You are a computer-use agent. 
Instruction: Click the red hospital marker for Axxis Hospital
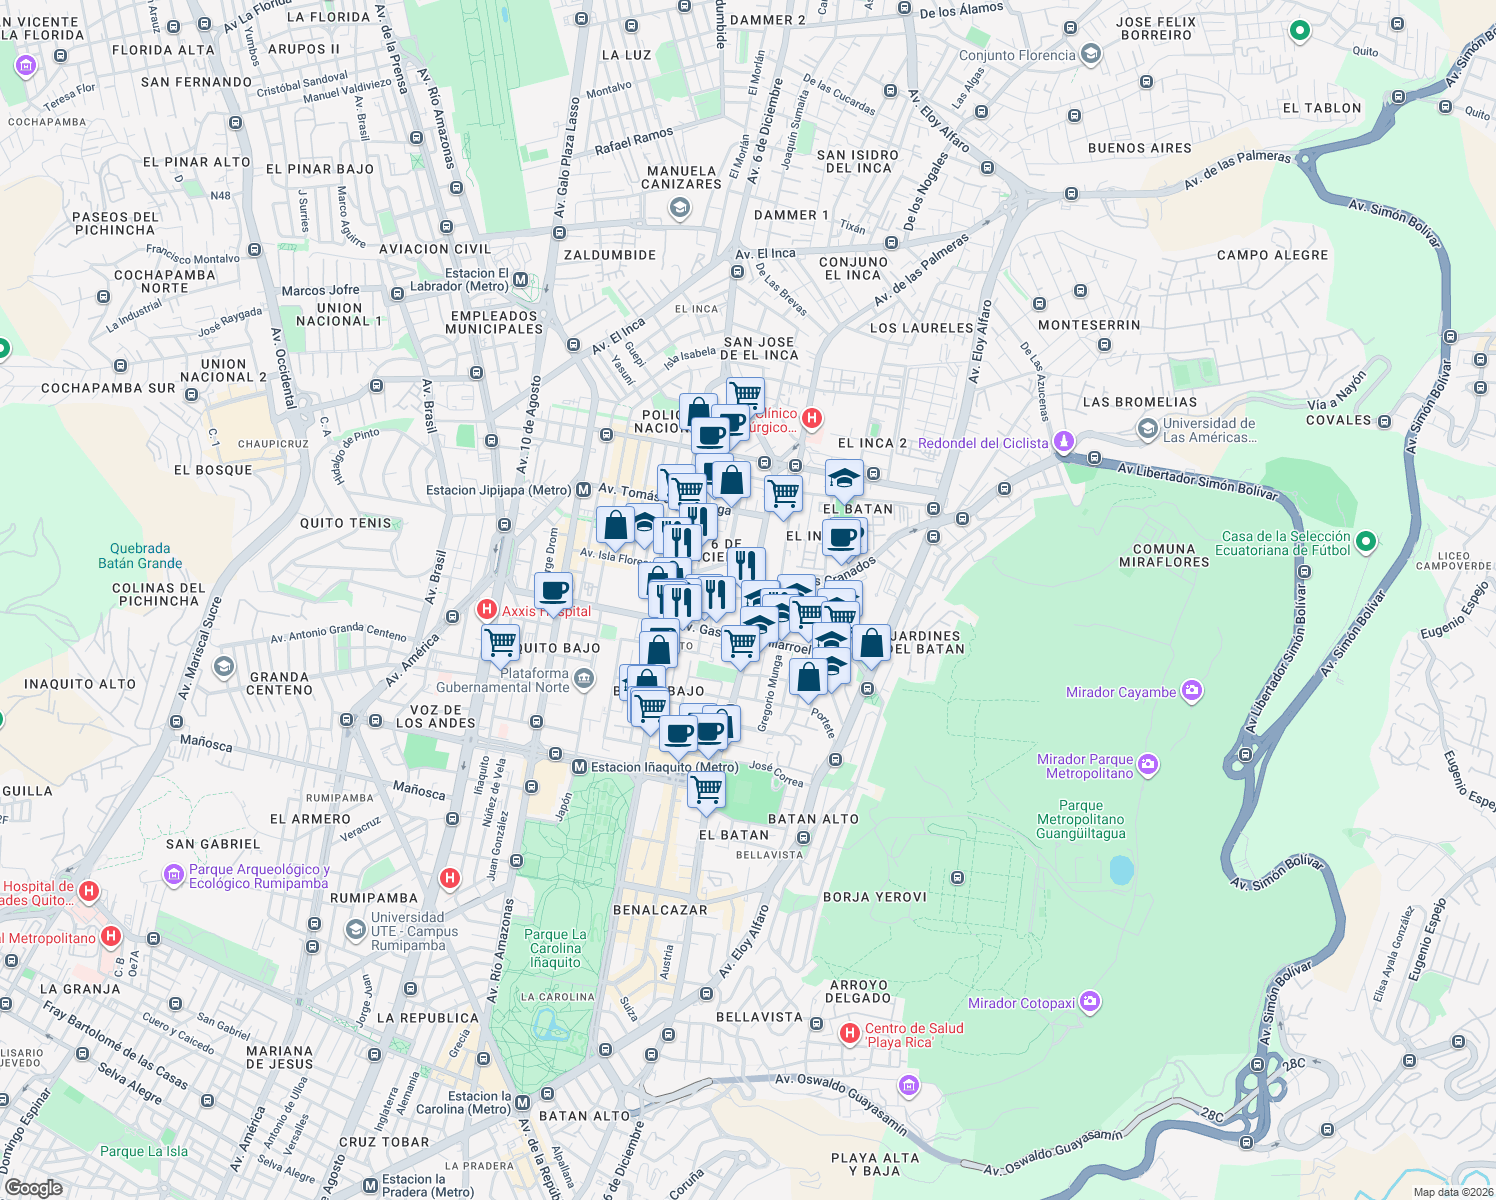pos(487,611)
